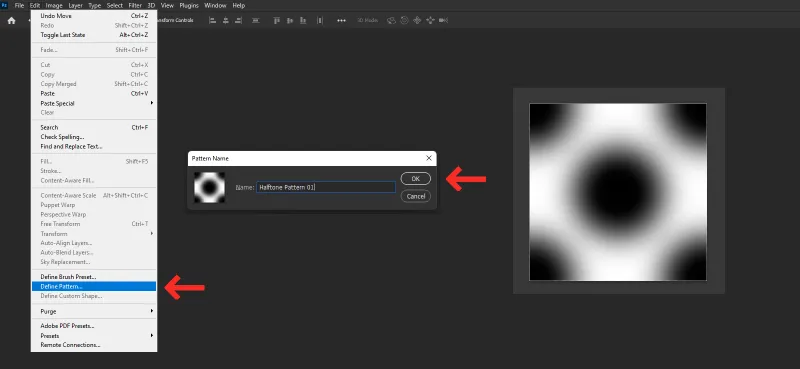800x369 pixels.
Task: Click the grayed Puppet Warp entry
Action: [94, 205]
